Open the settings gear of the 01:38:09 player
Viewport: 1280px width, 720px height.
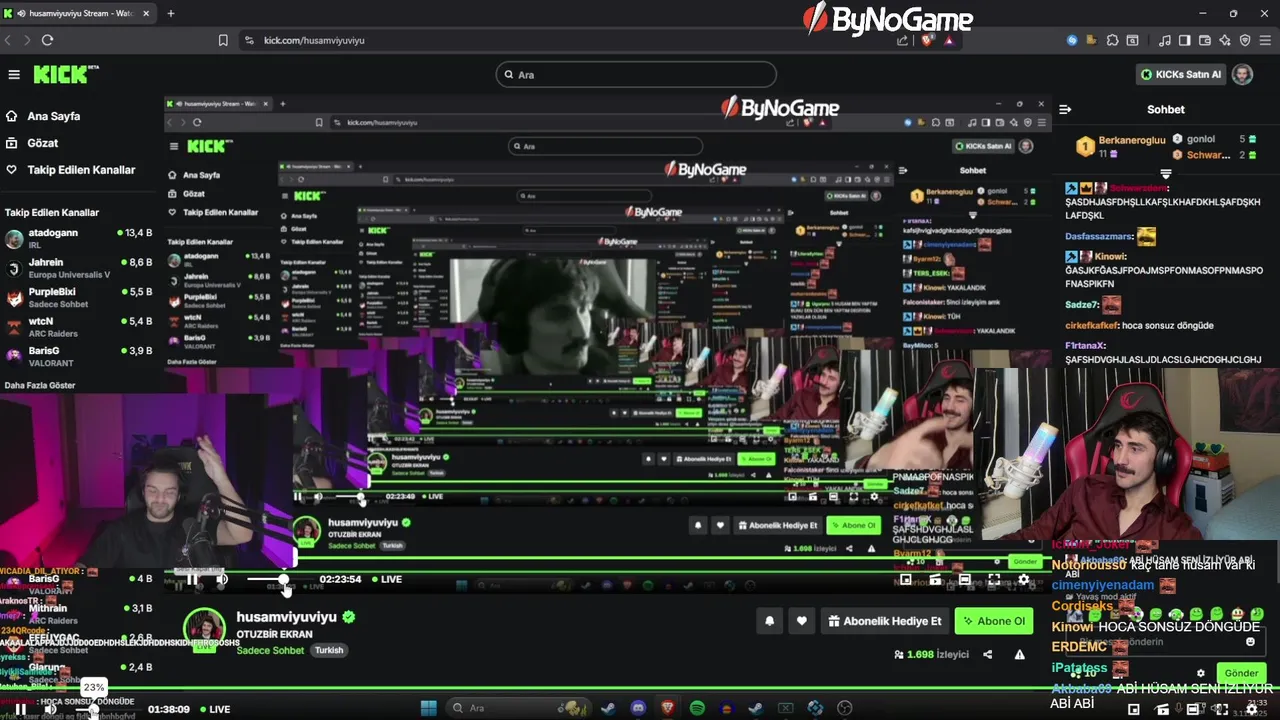(x=1251, y=709)
